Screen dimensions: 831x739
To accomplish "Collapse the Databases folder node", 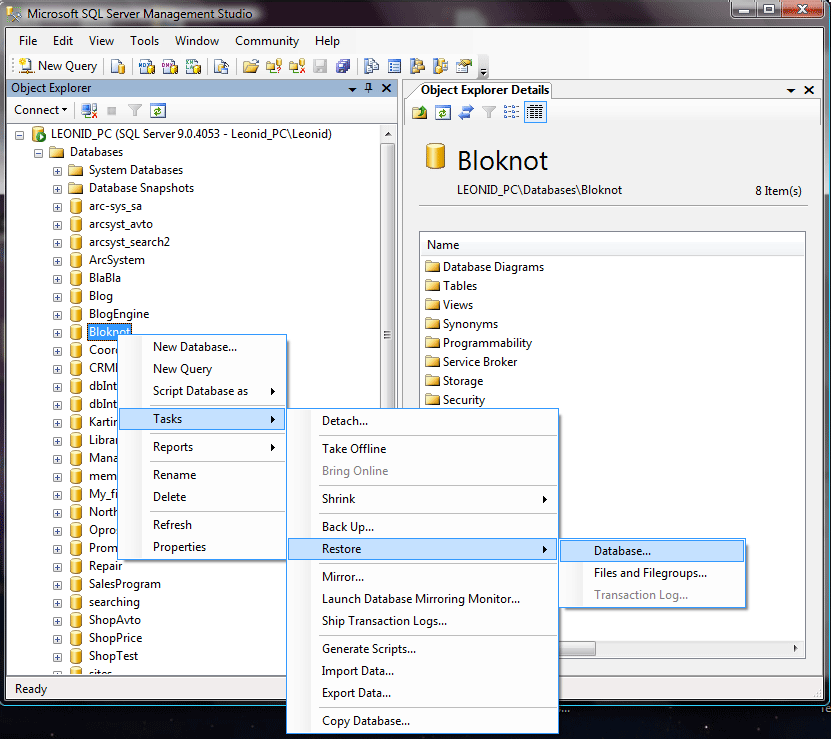I will [38, 153].
